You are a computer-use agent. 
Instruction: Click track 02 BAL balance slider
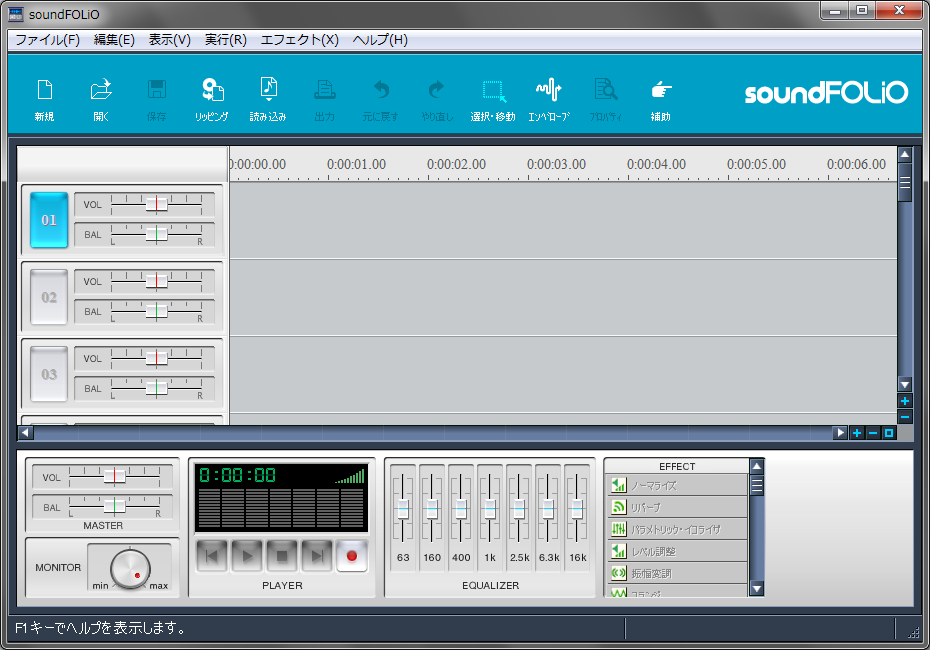pyautogui.click(x=157, y=311)
